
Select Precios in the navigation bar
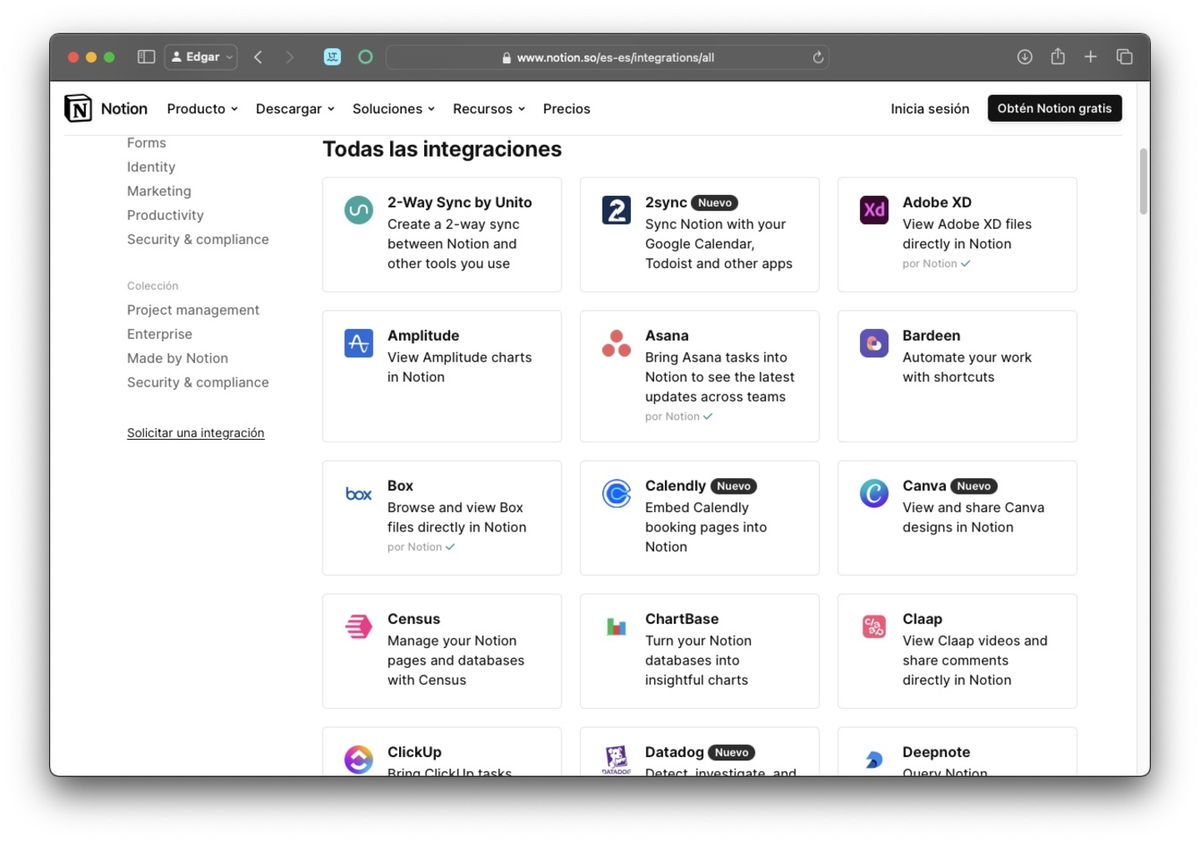tap(566, 108)
